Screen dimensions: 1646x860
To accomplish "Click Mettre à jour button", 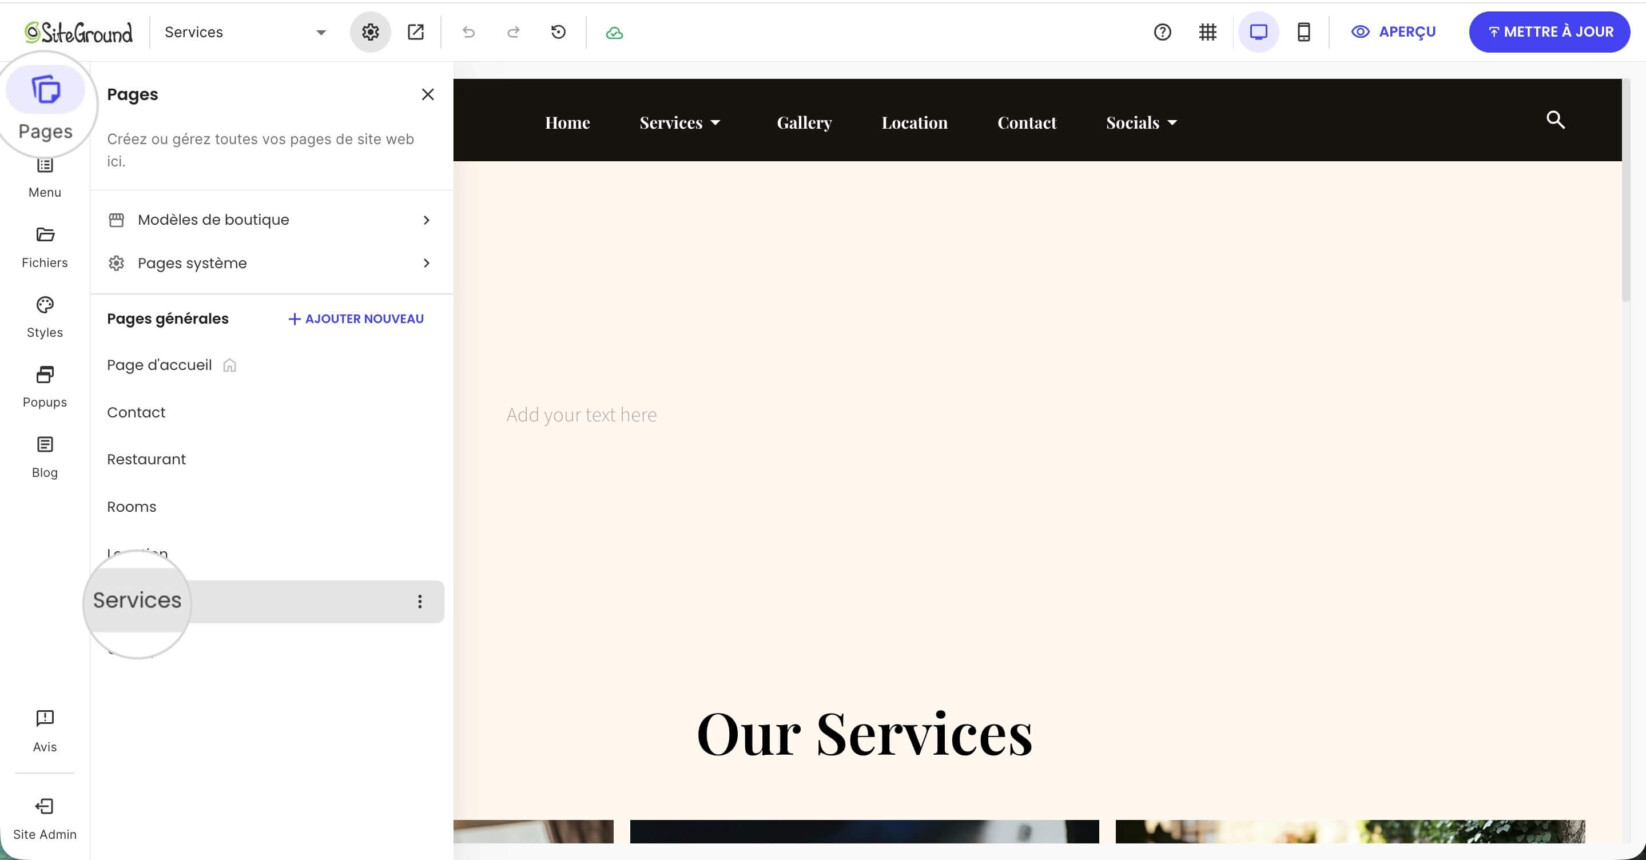I will point(1550,32).
